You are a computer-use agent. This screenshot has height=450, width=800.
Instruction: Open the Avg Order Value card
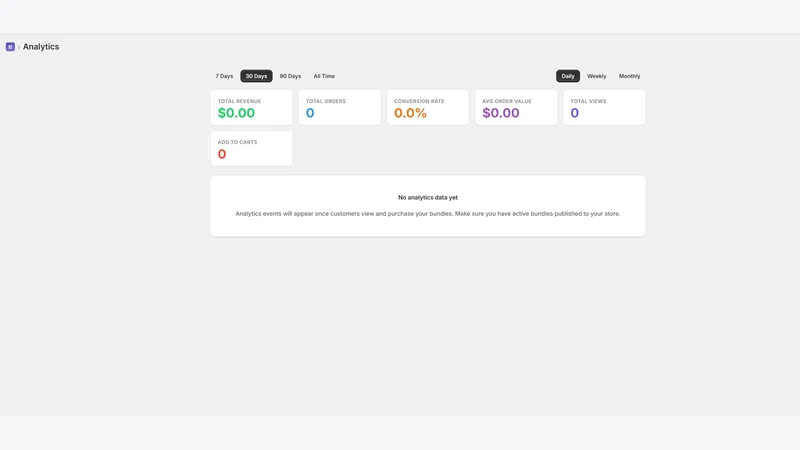coord(516,108)
